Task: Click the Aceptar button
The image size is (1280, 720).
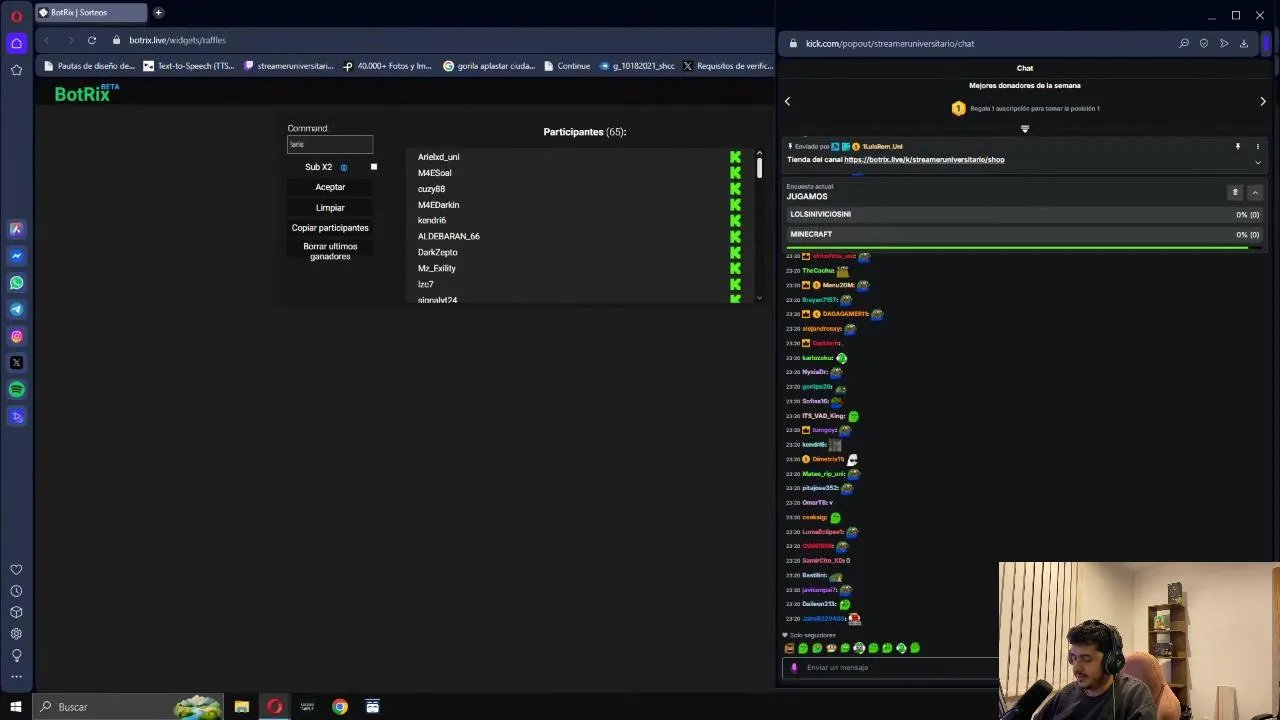Action: [330, 187]
